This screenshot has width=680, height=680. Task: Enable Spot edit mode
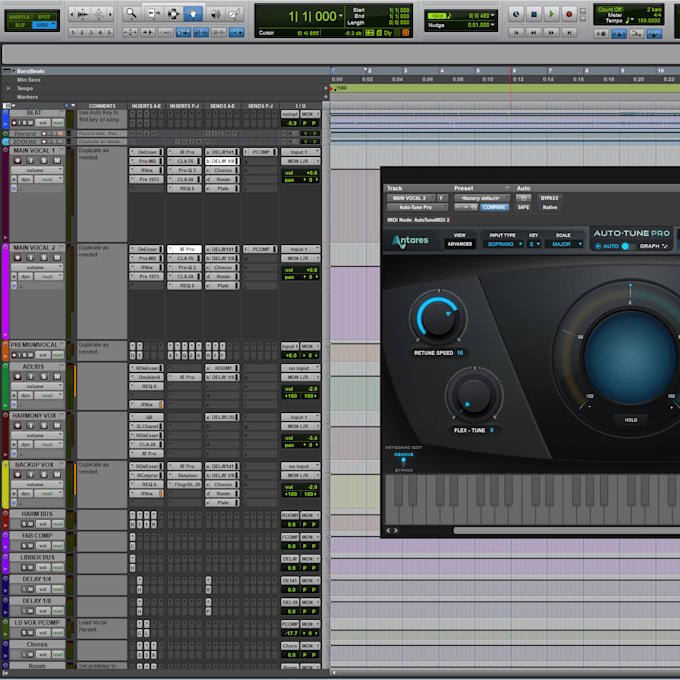click(x=44, y=17)
